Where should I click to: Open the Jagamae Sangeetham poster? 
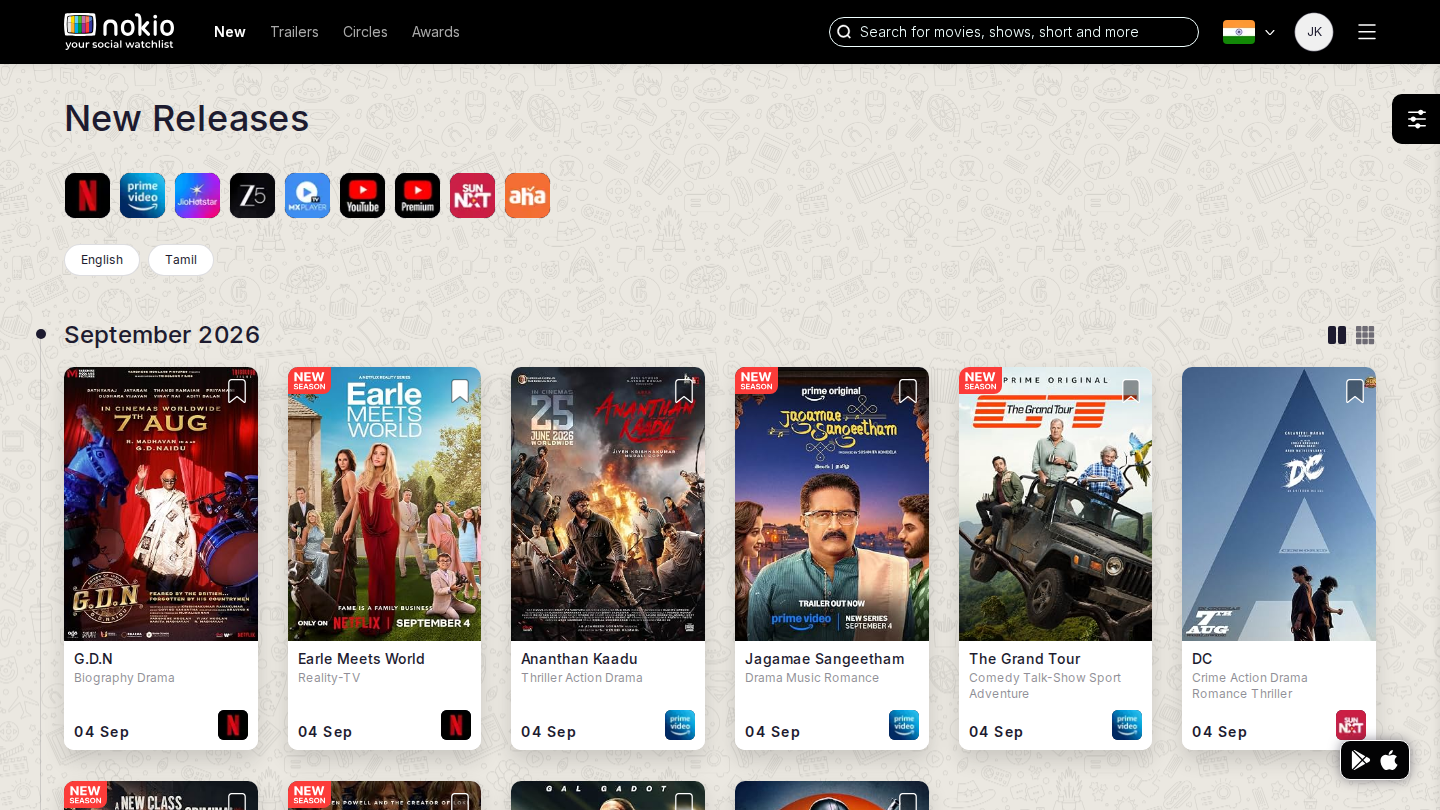click(832, 504)
